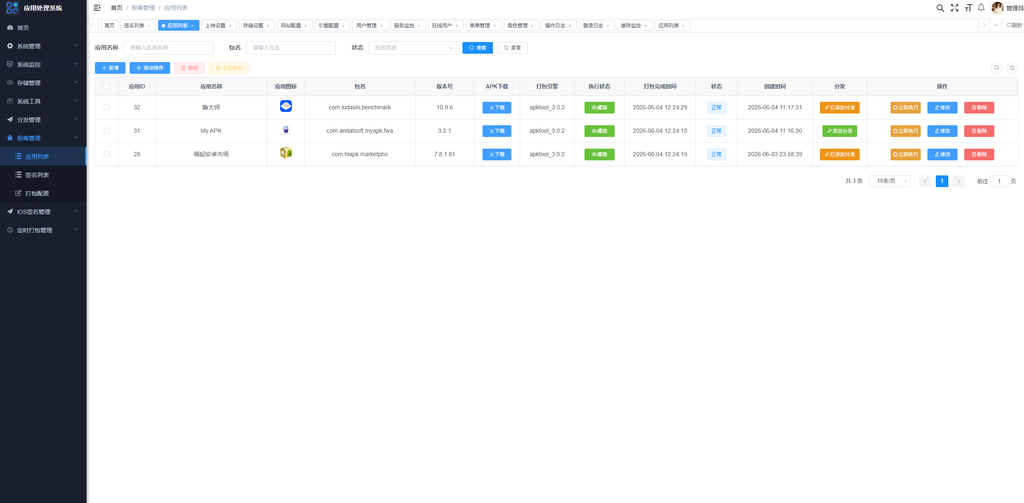The image size is (1024, 503).
Task: Download APK for My APK row
Action: pyautogui.click(x=497, y=131)
